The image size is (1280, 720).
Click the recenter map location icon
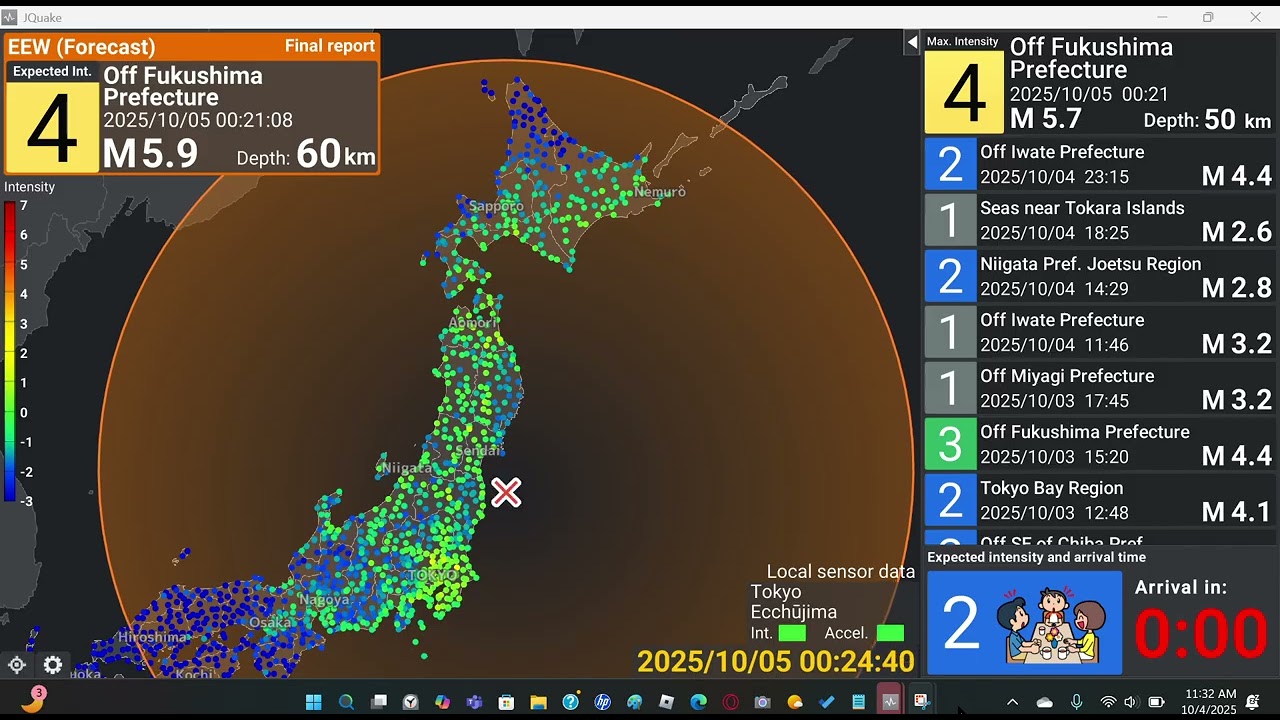(x=17, y=665)
